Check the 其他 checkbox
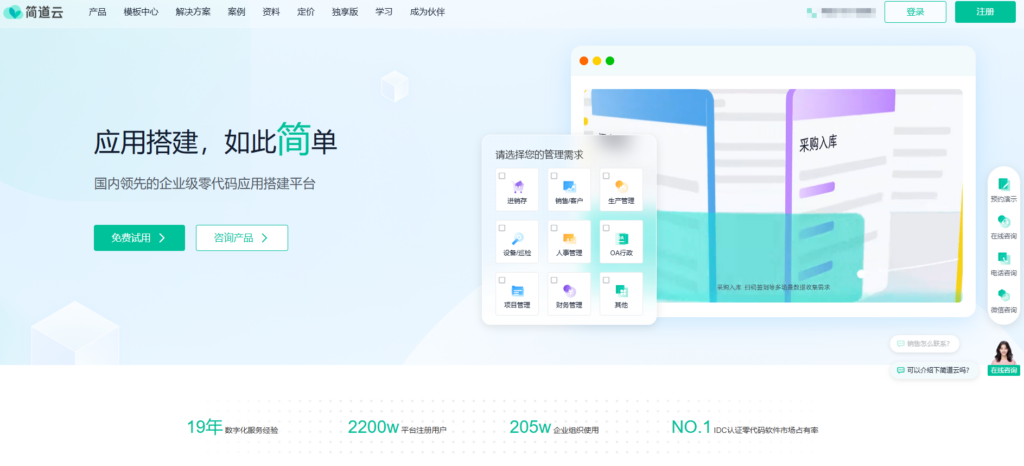 tap(606, 280)
